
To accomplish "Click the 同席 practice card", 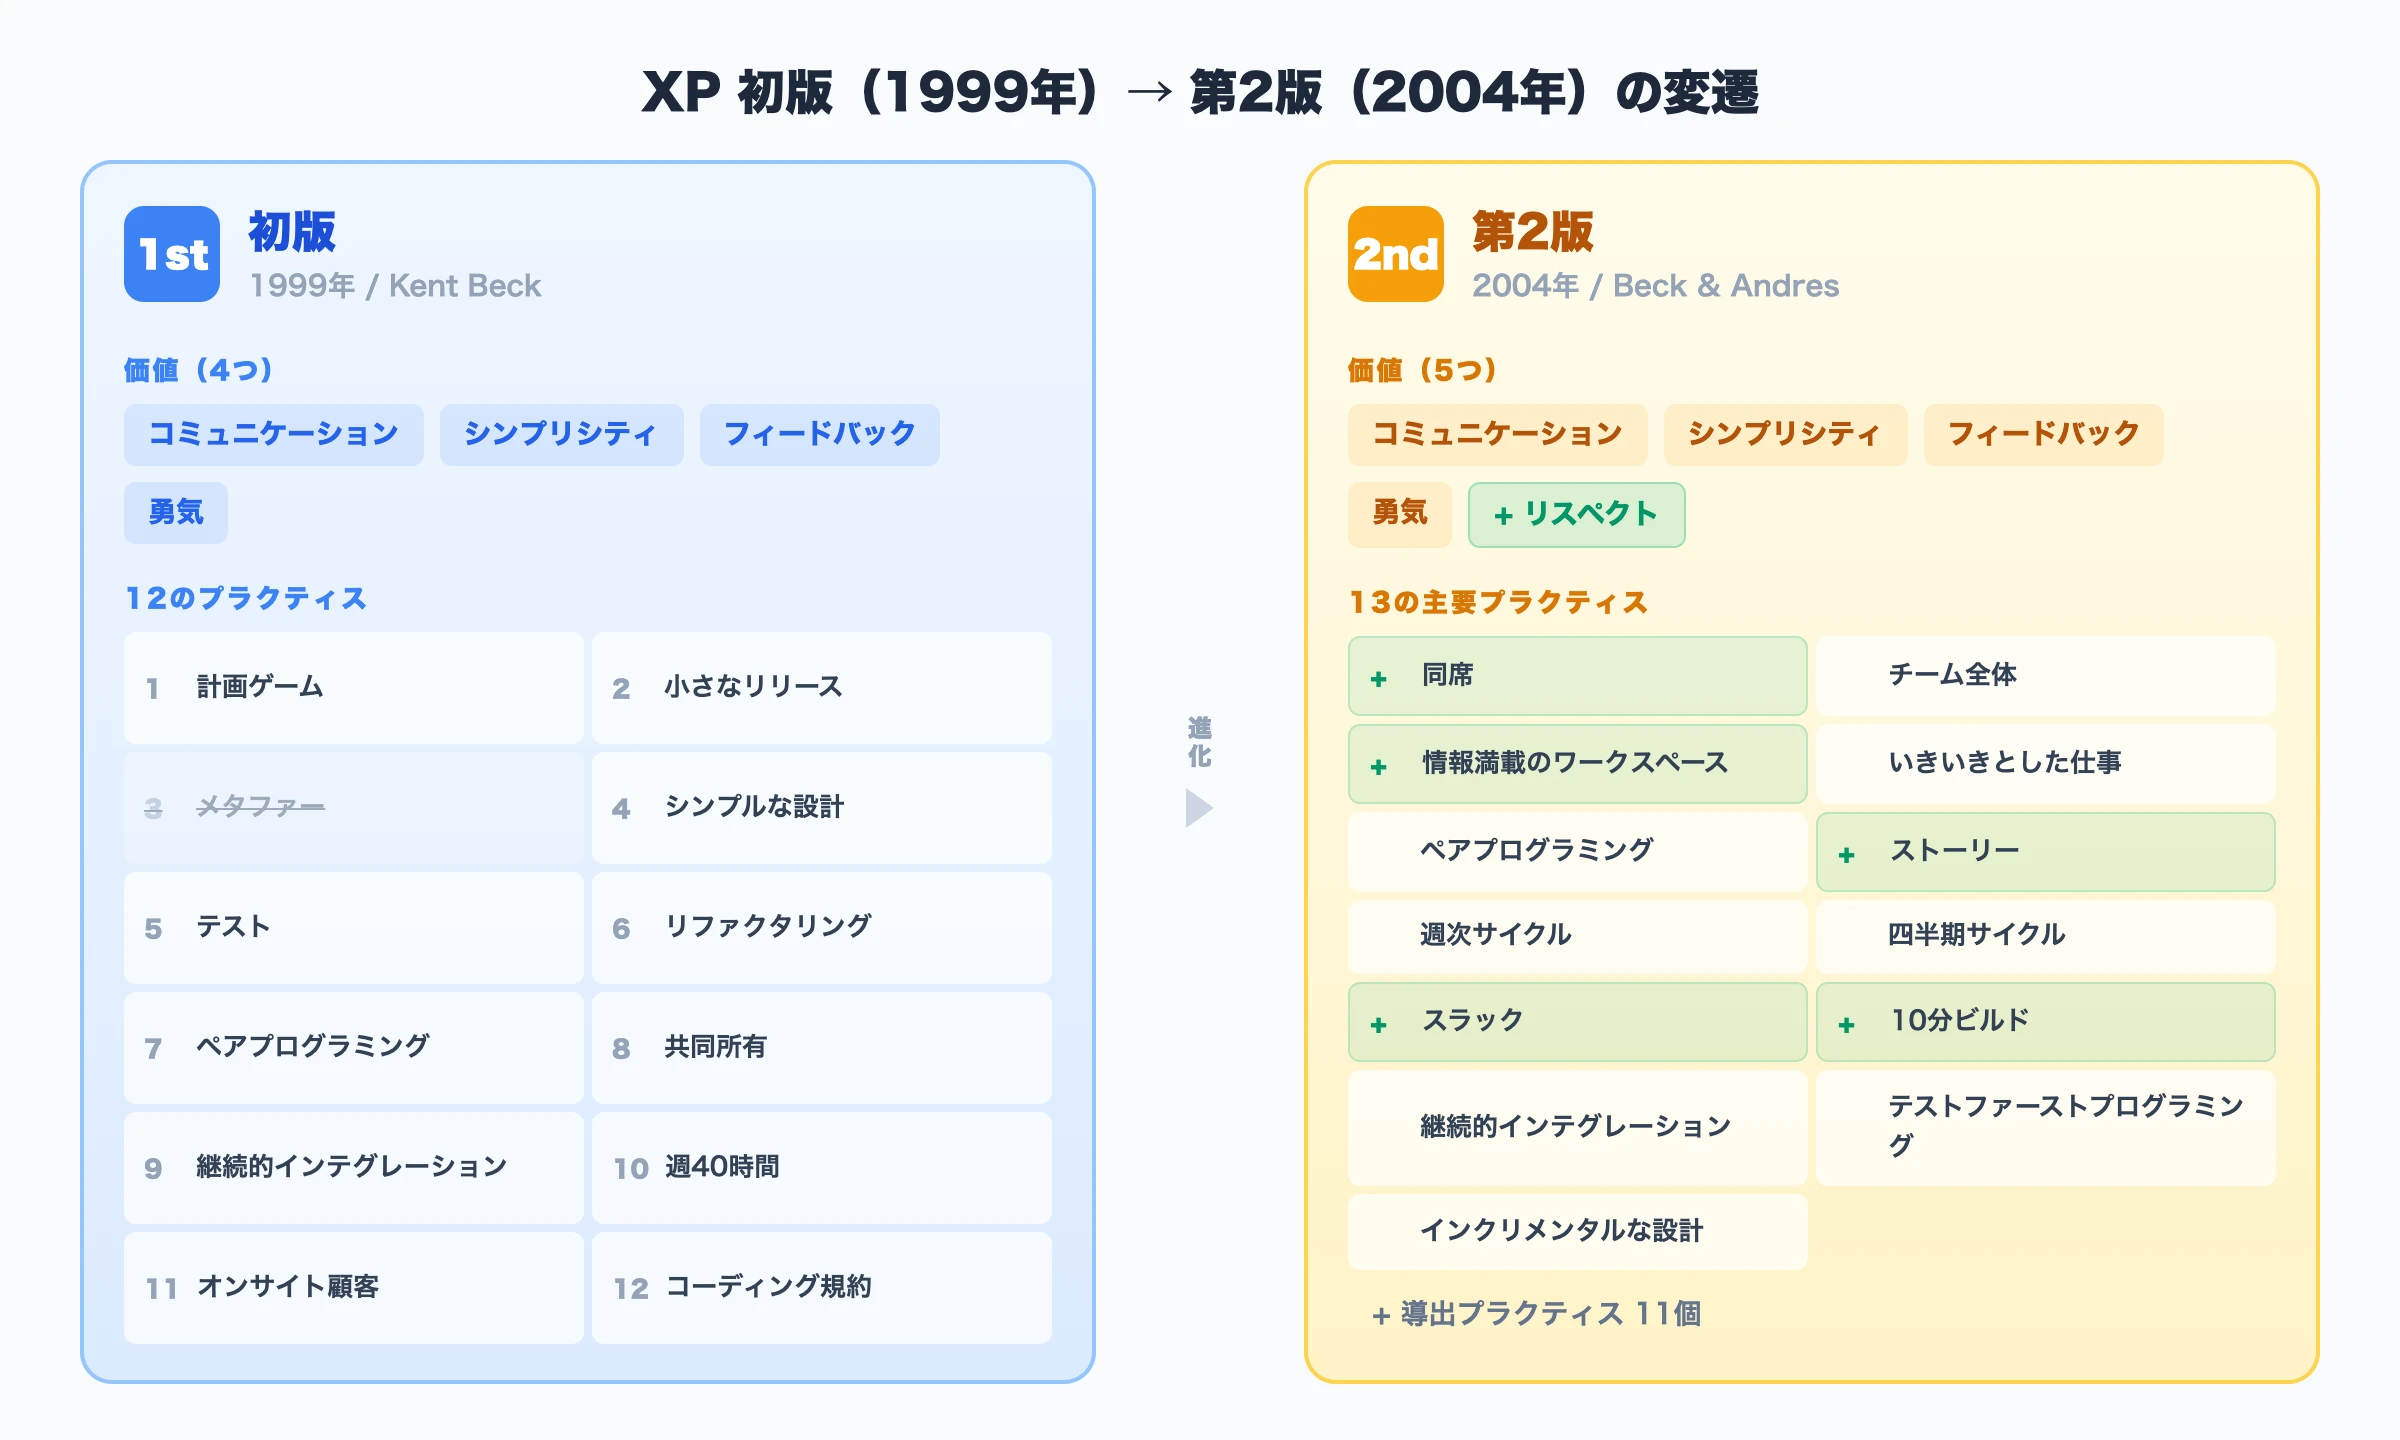I will [1578, 676].
